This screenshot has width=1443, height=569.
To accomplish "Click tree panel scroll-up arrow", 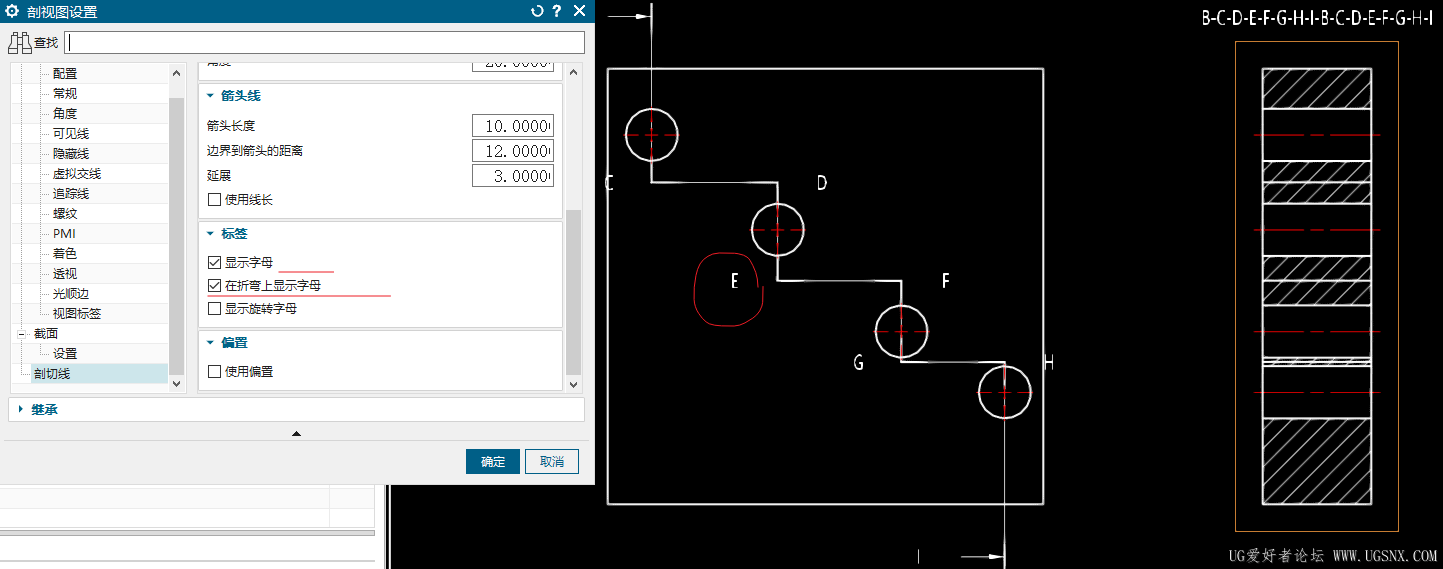I will click(177, 73).
